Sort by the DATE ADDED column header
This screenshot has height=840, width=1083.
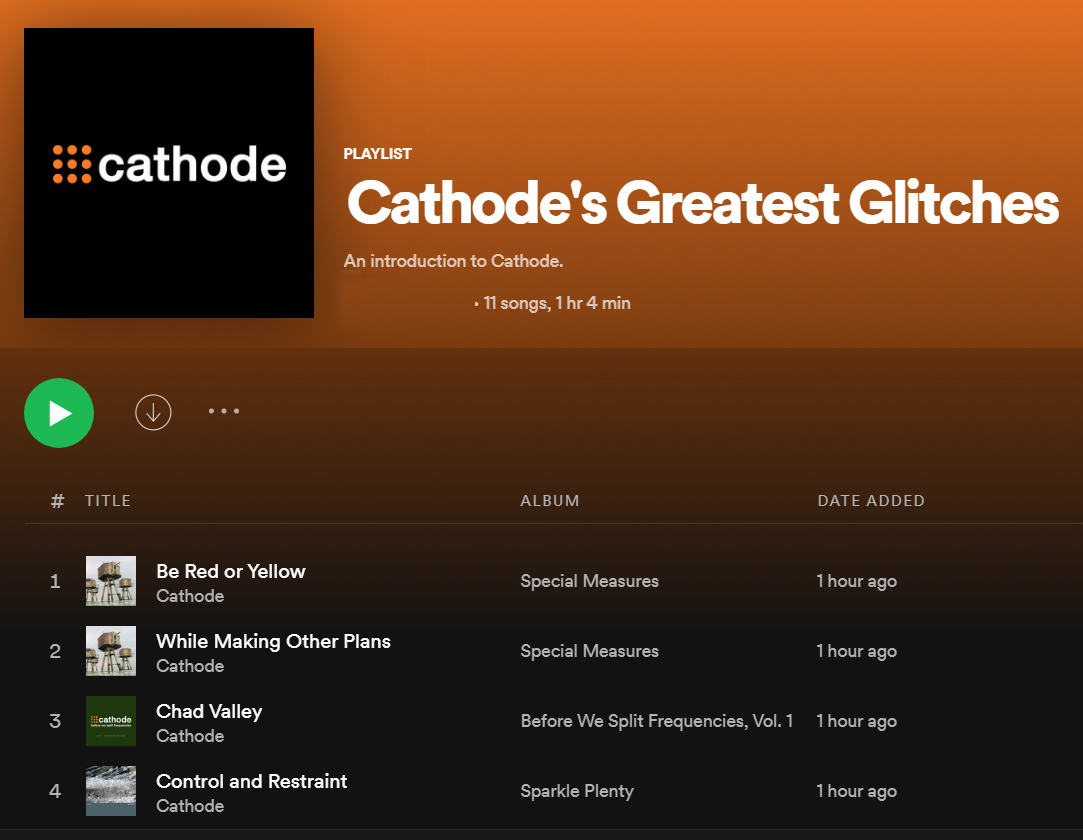[871, 501]
